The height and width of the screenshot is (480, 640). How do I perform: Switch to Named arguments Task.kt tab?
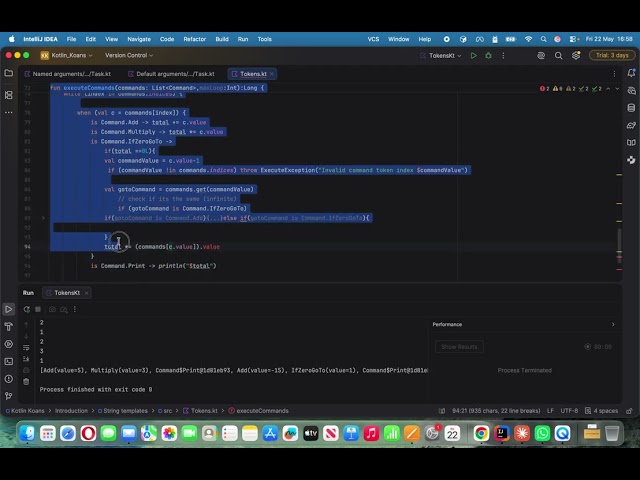click(x=68, y=74)
